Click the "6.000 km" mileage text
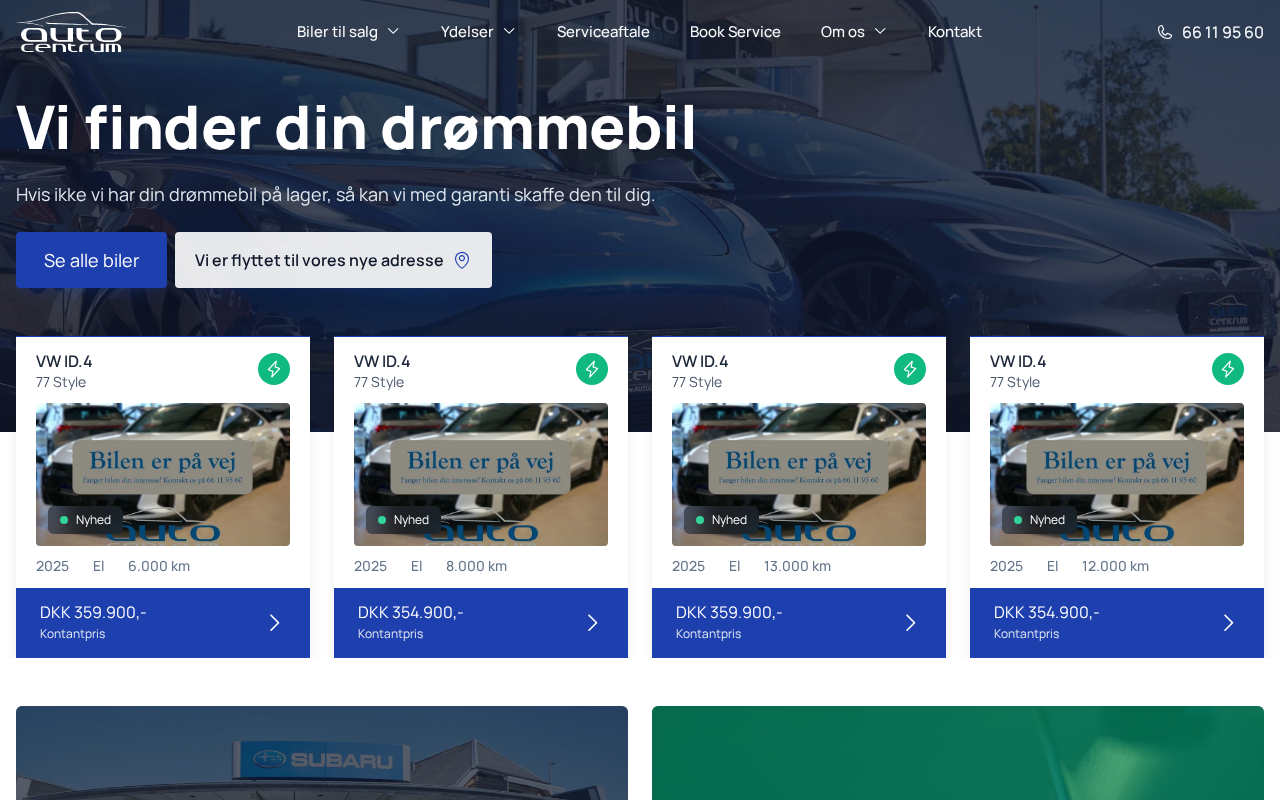This screenshot has height=800, width=1280. coord(159,566)
